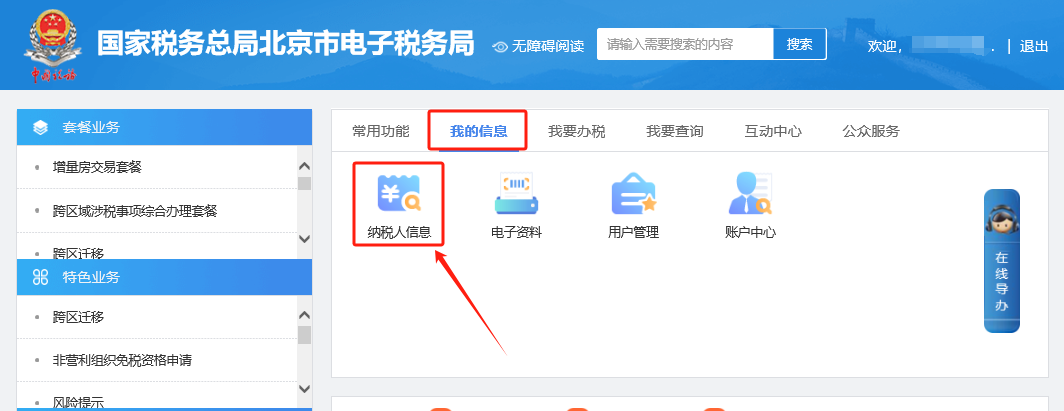Viewport: 1064px width, 411px height.
Task: Click the 退出 logout link
Action: pyautogui.click(x=1034, y=46)
